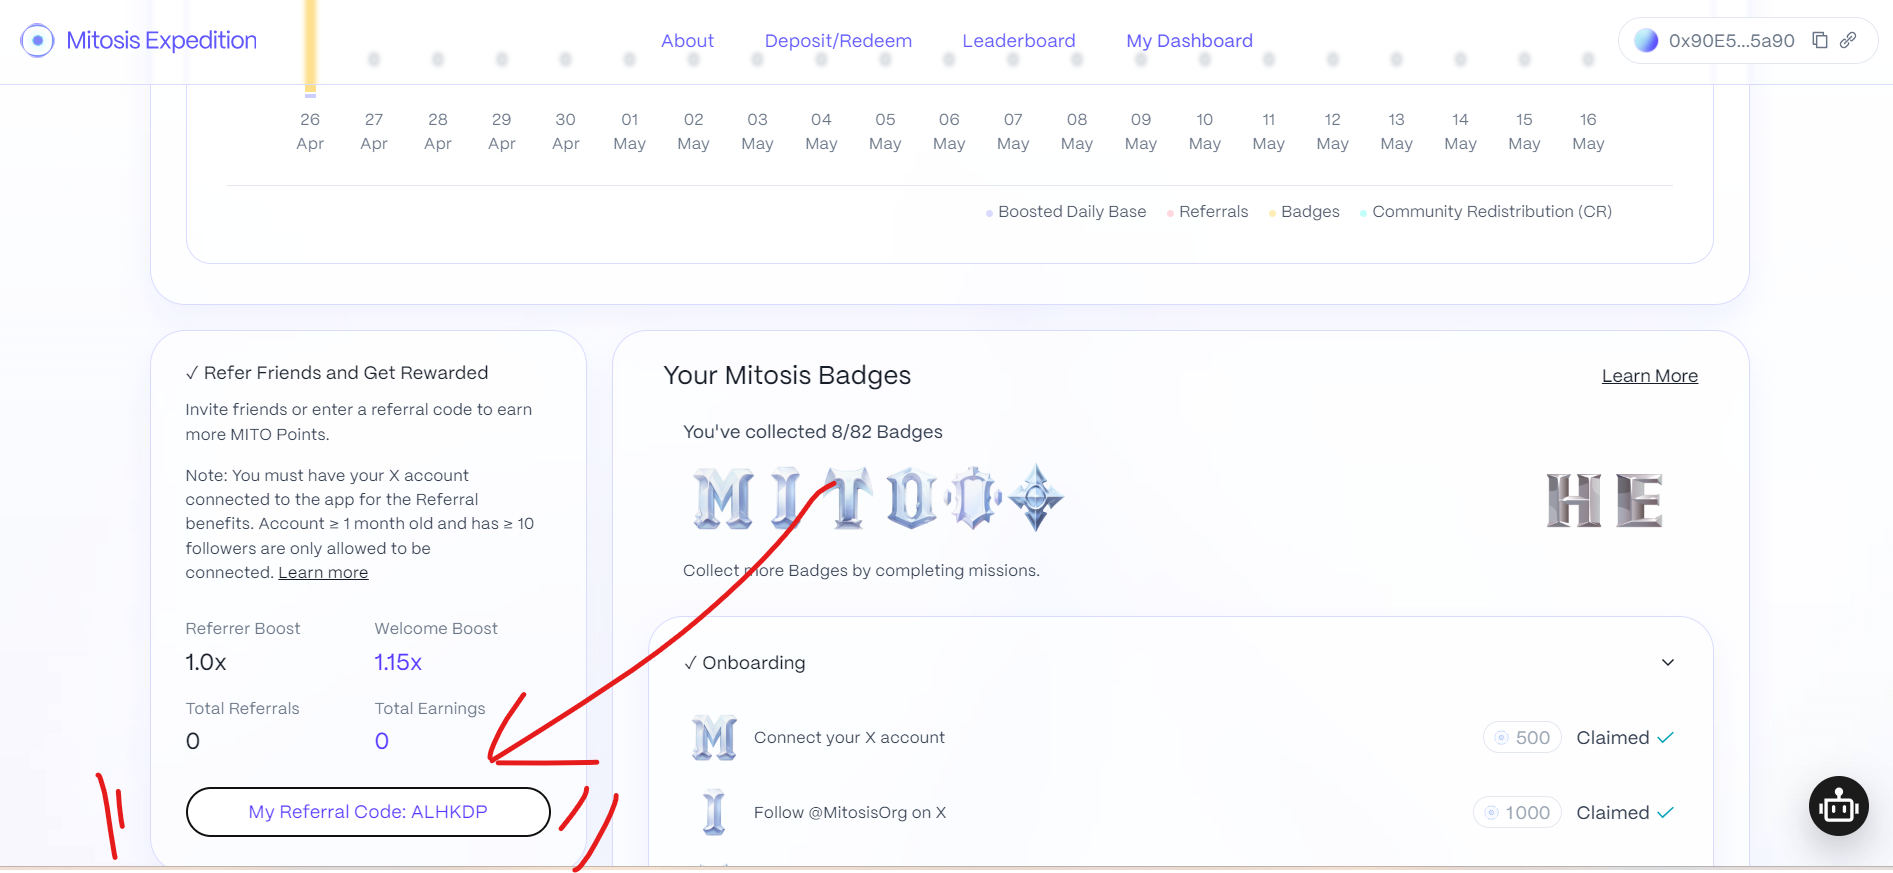Click the Referrer Boost value 1.0x
This screenshot has width=1893, height=873.
(206, 663)
